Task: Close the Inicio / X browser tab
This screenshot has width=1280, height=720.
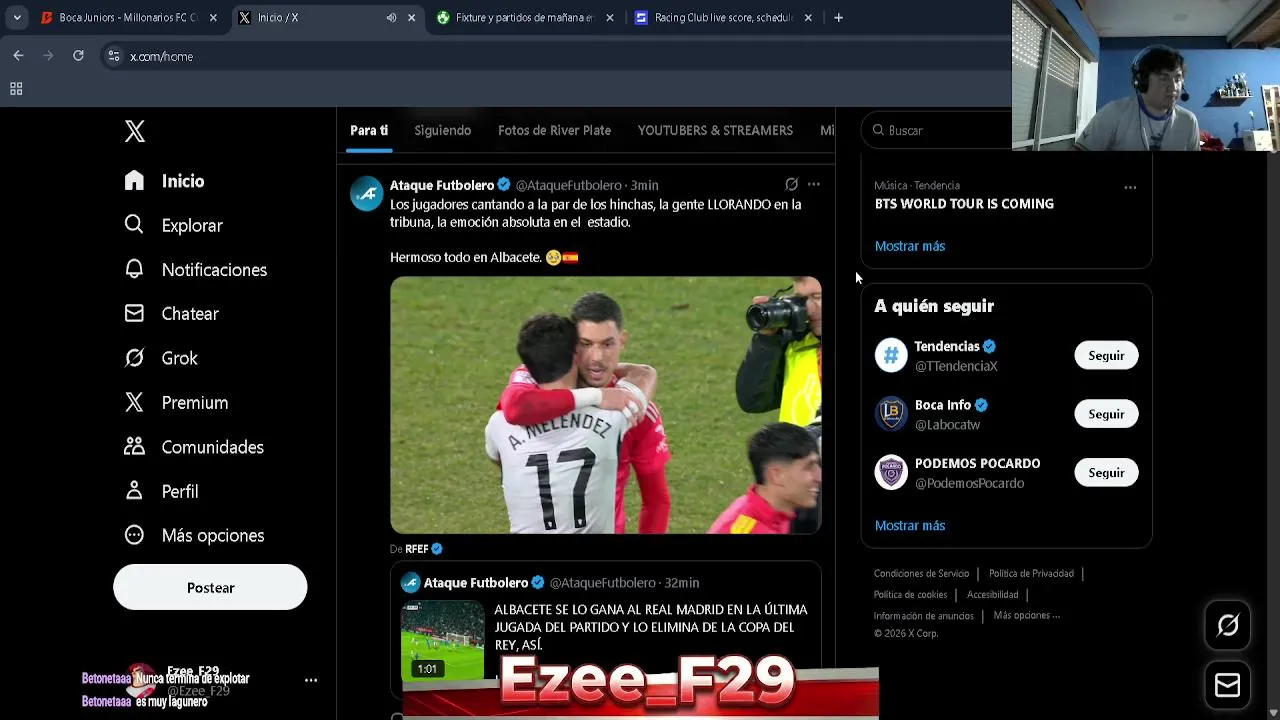Action: coord(411,17)
